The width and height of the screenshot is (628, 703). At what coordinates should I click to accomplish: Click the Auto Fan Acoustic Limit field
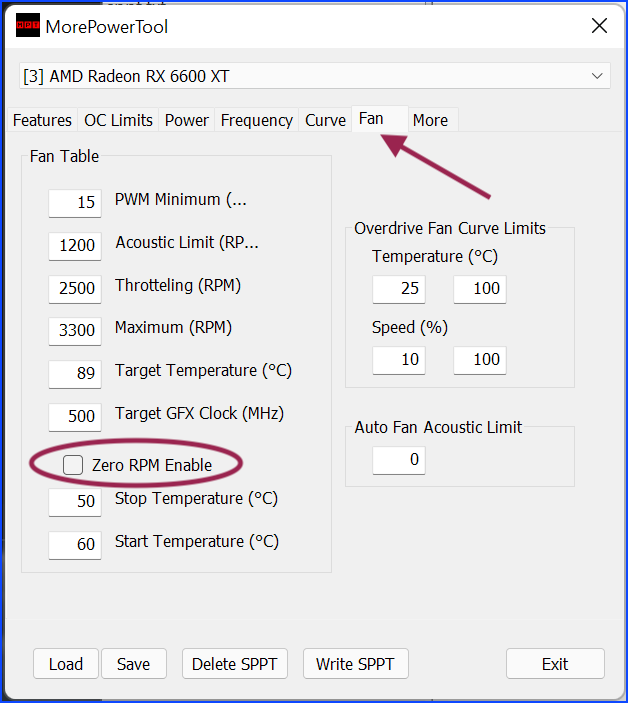coord(399,460)
